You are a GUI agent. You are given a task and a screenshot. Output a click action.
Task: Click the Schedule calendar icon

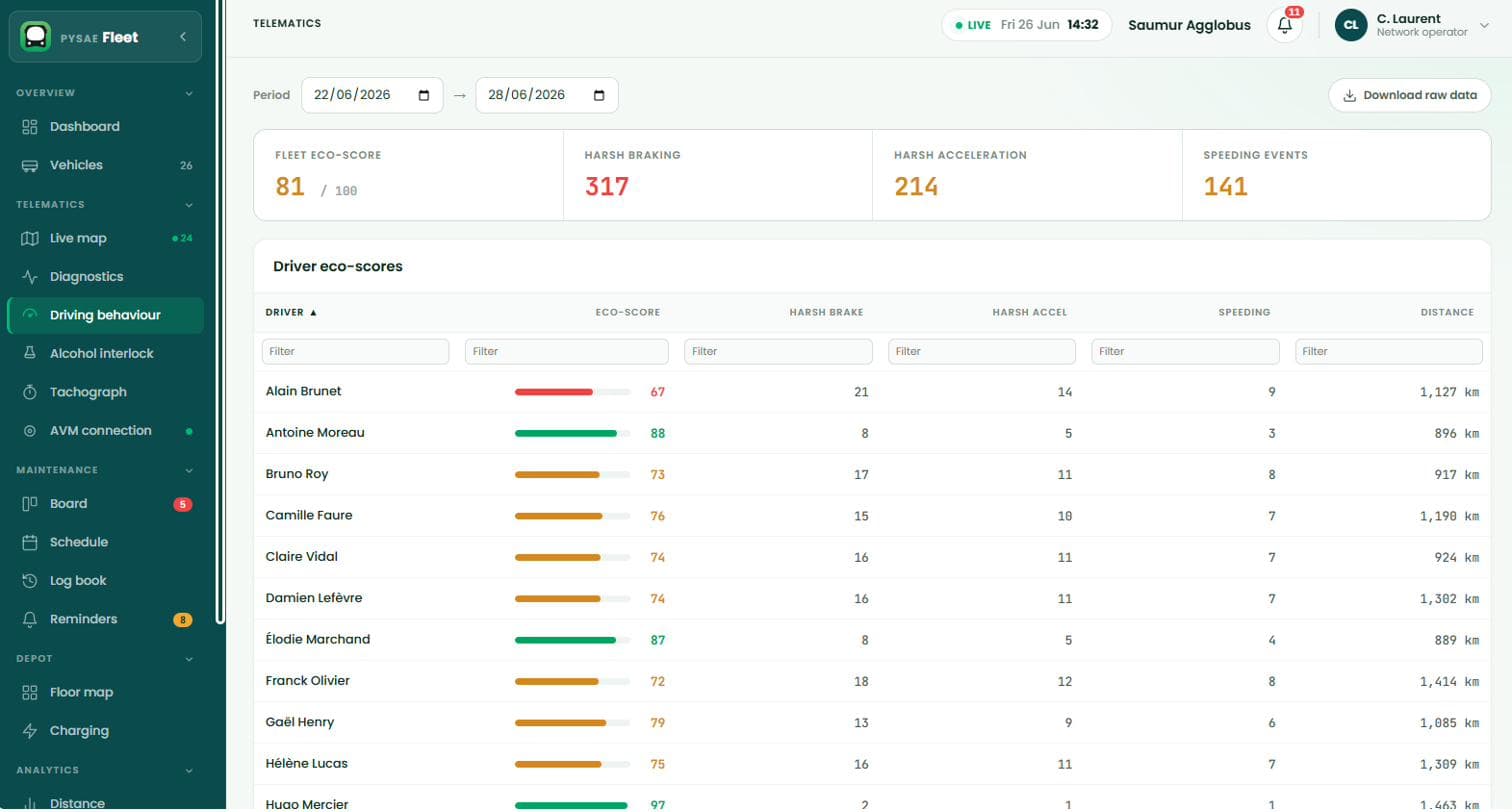[30, 542]
